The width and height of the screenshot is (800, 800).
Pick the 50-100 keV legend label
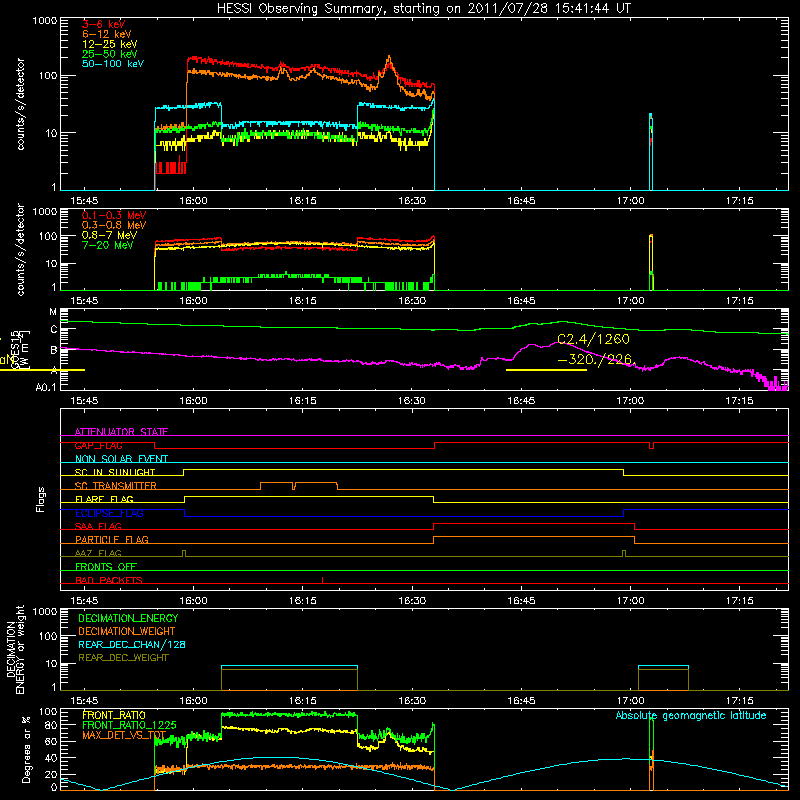tap(113, 64)
